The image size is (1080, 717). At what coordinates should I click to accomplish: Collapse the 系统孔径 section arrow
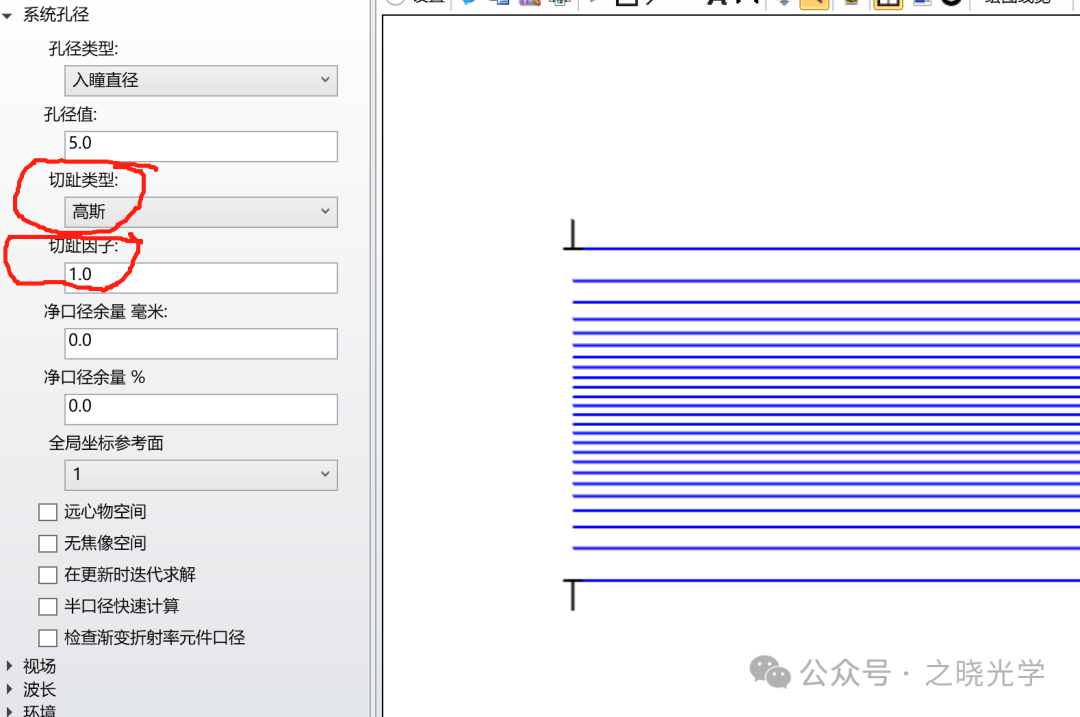point(8,16)
